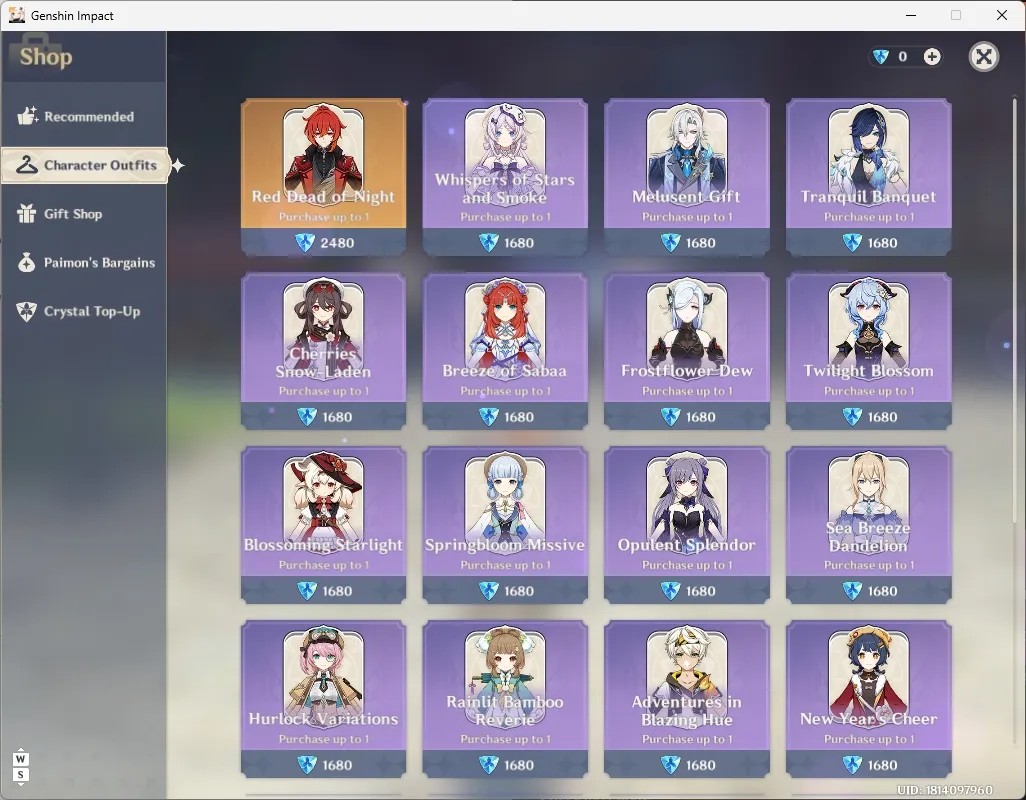1026x800 pixels.
Task: Select the Hurlock Variations outfit
Action: (323, 699)
